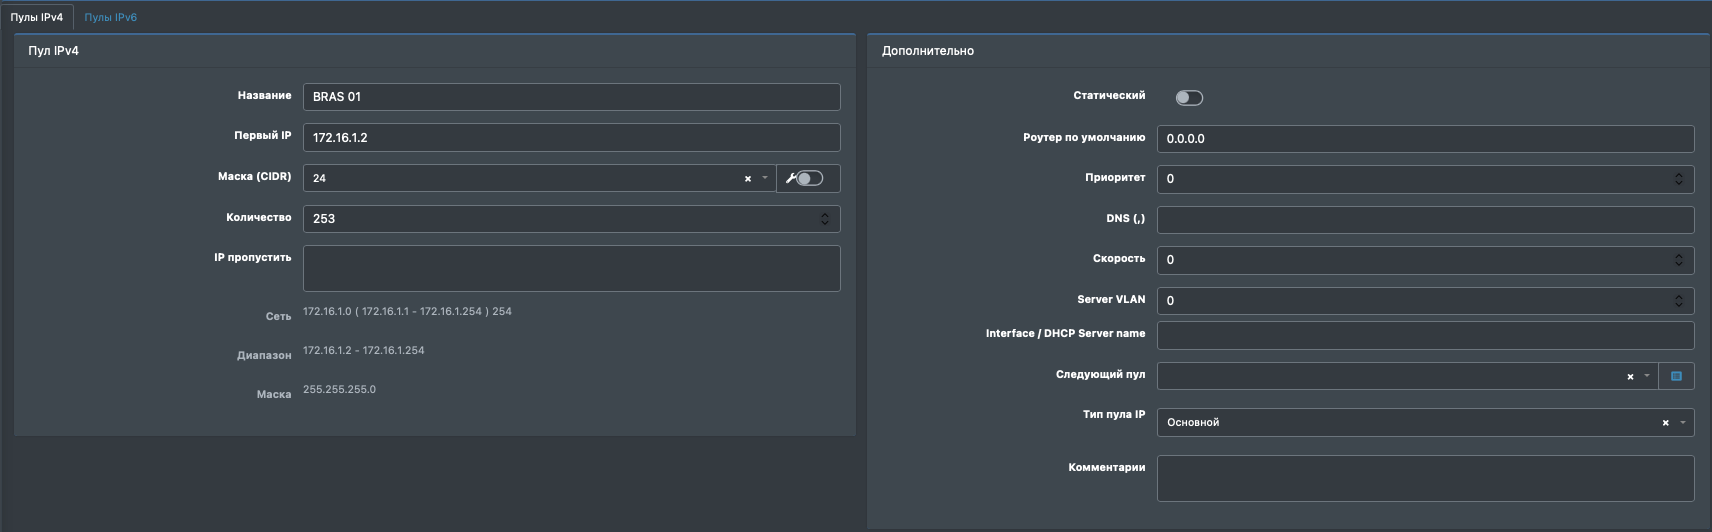
Task: Click the Дополнительно panel header
Action: coord(1288,51)
